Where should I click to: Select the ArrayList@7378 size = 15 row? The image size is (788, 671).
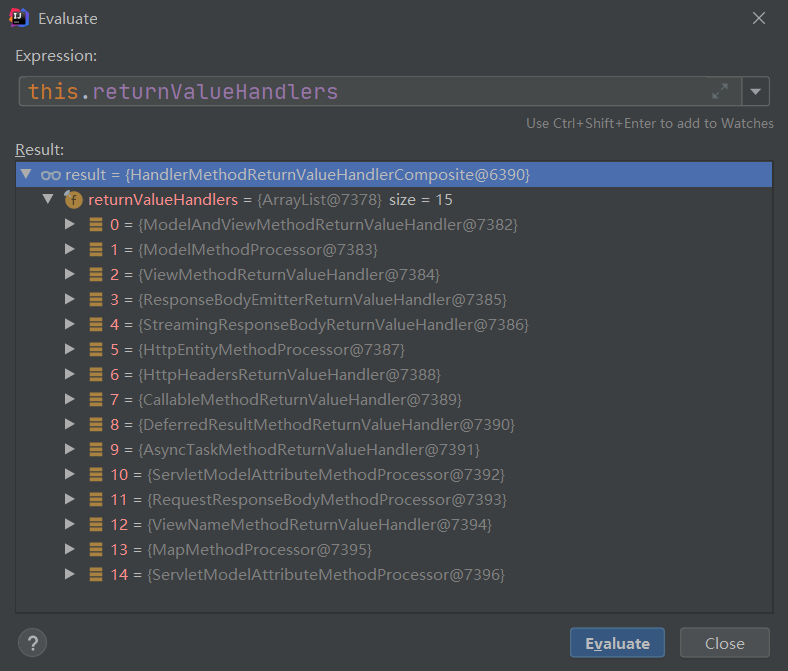(394, 200)
